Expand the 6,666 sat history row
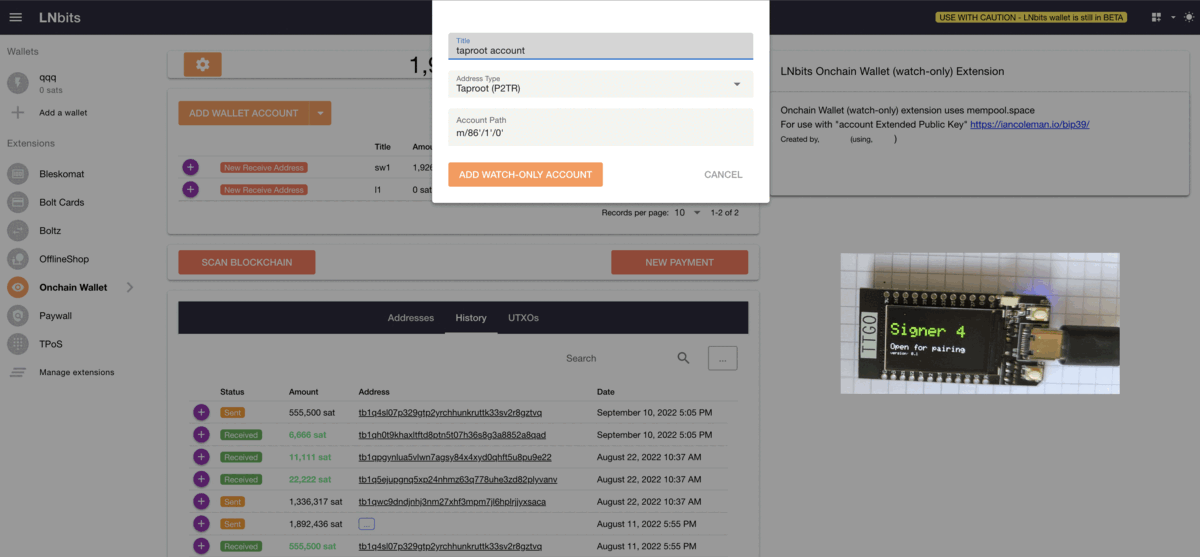1200x557 pixels. tap(200, 434)
